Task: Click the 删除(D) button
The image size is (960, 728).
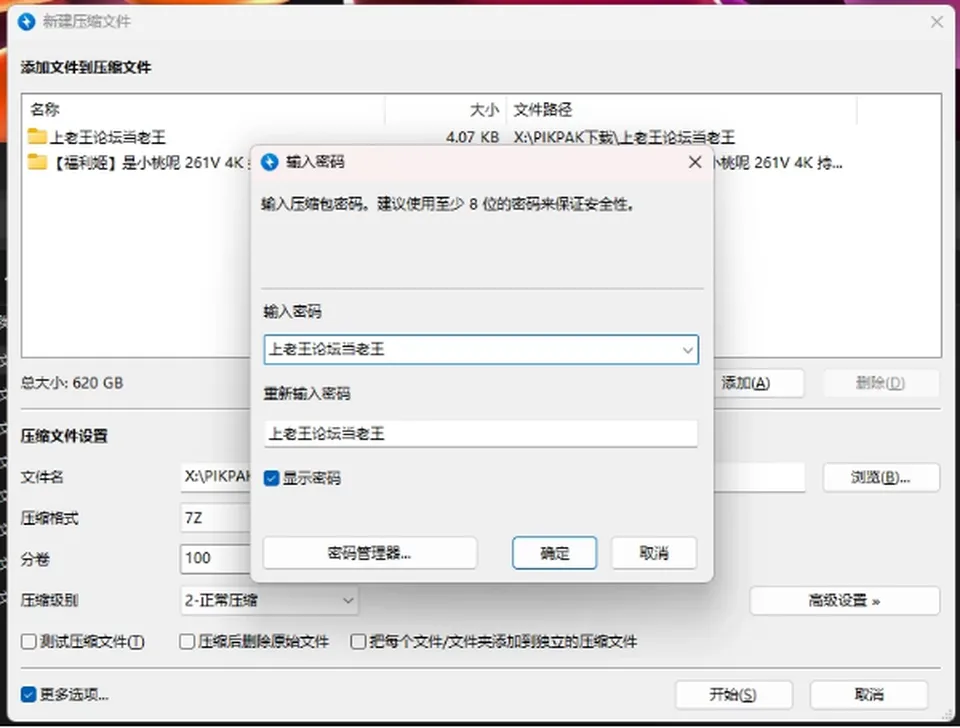Action: pos(880,384)
